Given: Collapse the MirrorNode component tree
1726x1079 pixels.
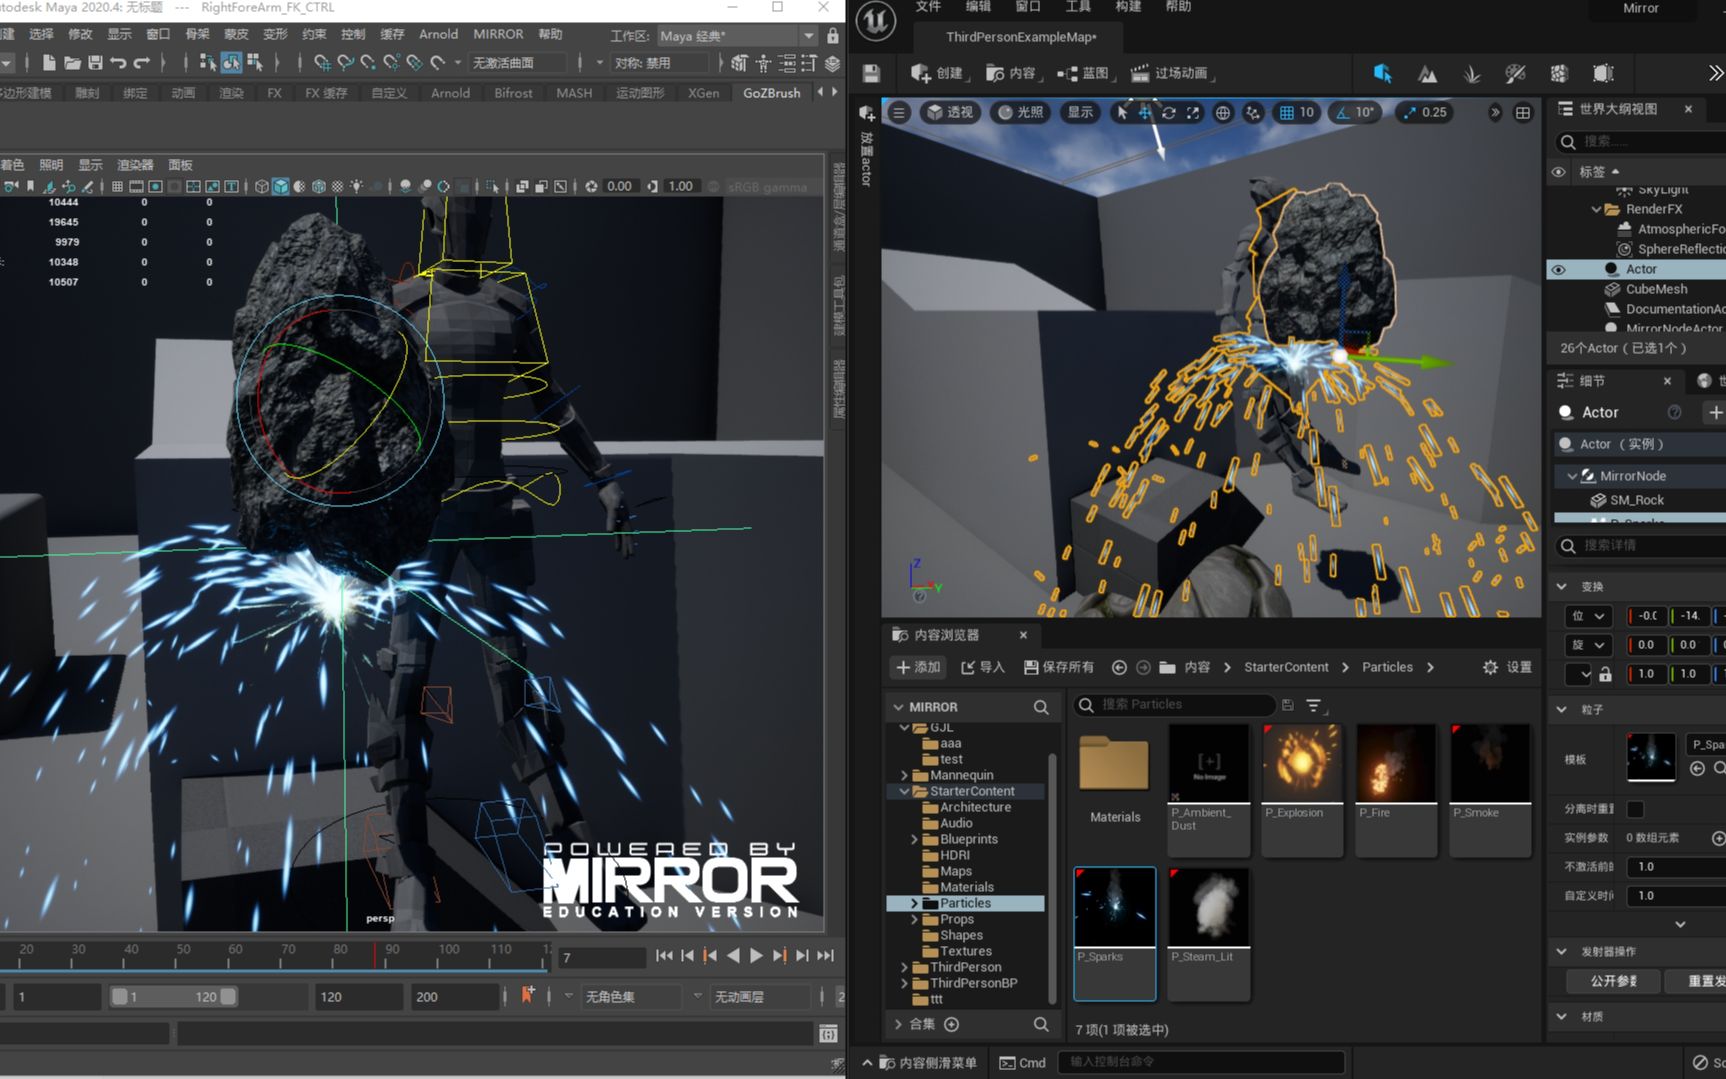Looking at the screenshot, I should [1572, 476].
